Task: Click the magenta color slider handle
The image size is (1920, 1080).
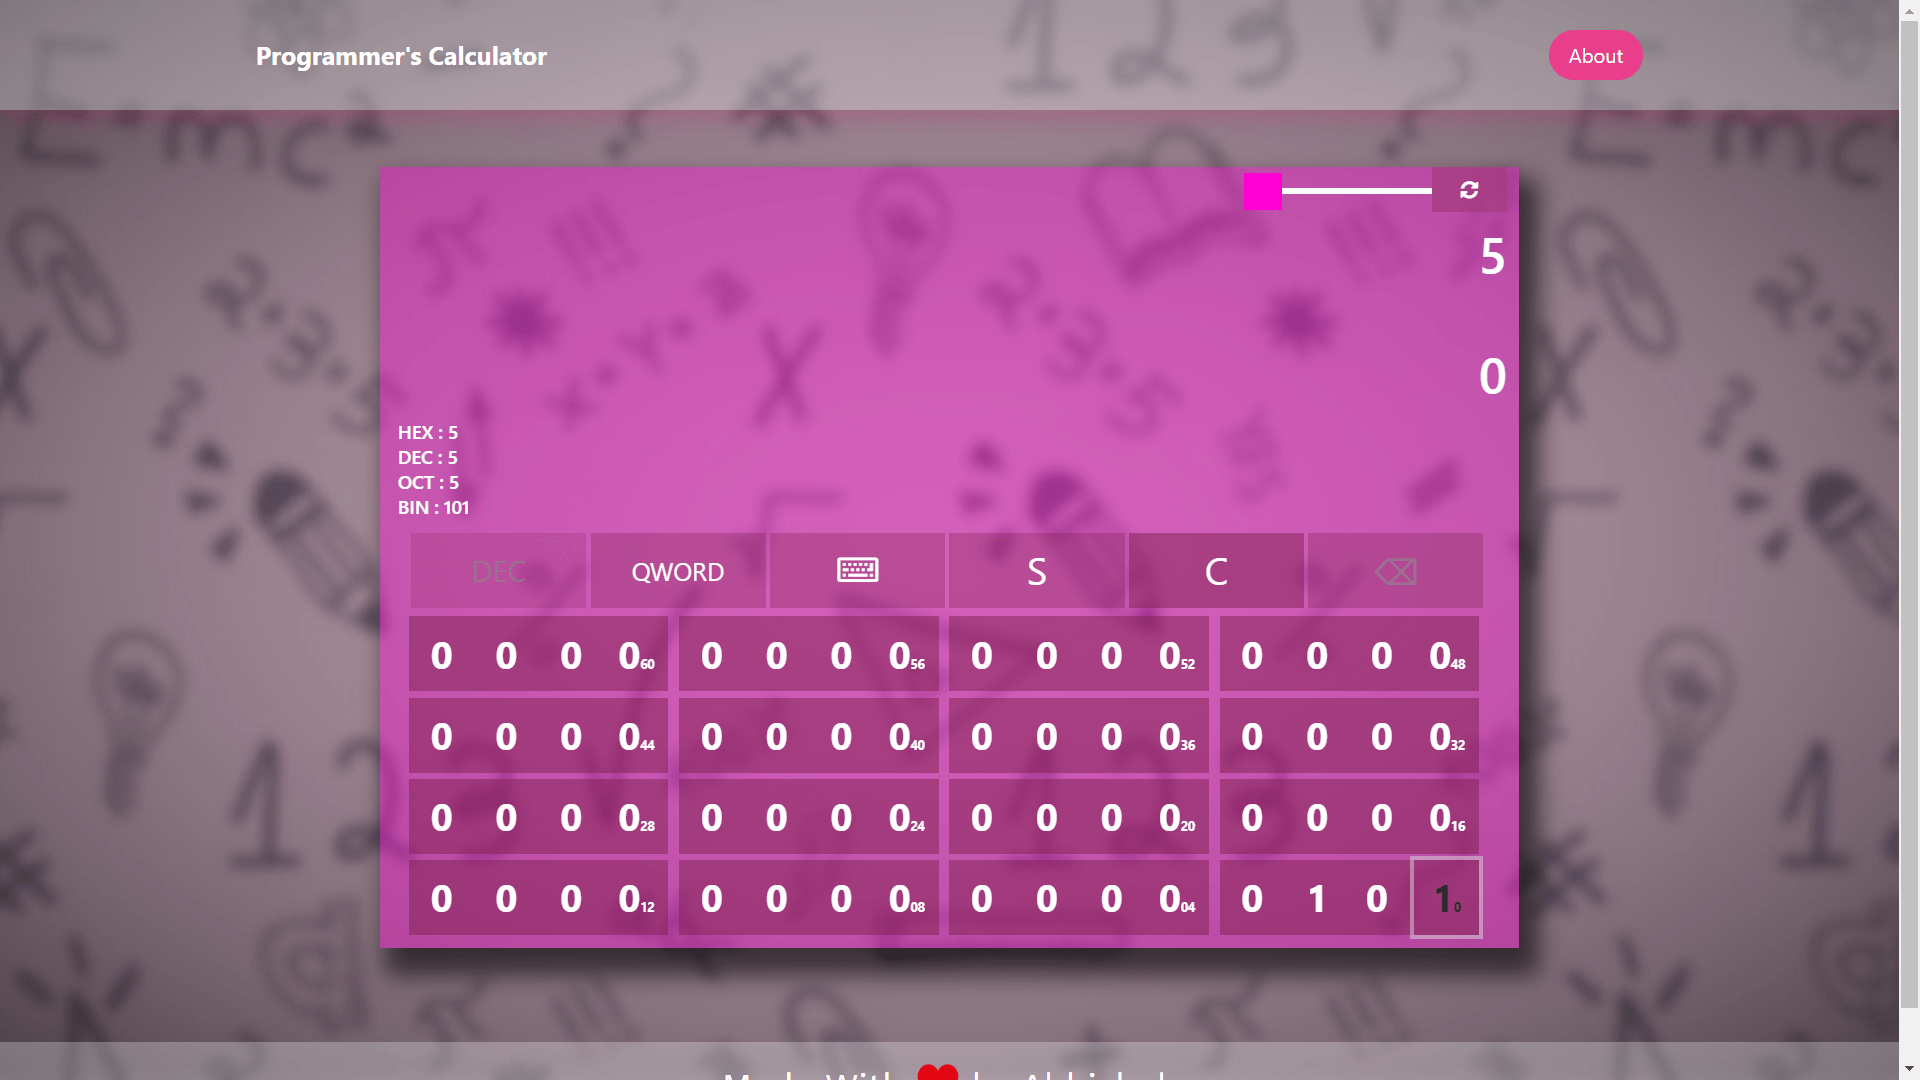Action: (x=1262, y=191)
